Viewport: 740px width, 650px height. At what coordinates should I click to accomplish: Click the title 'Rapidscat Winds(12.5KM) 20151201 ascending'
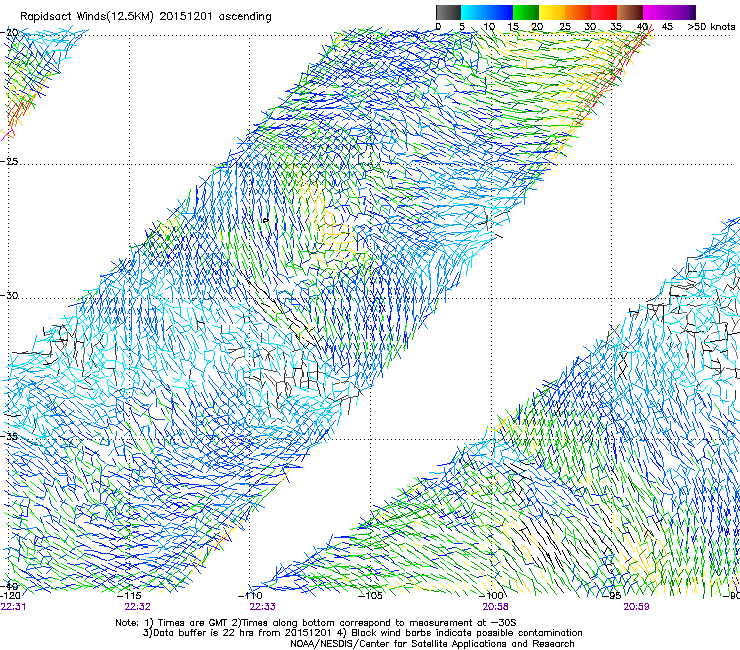(146, 17)
